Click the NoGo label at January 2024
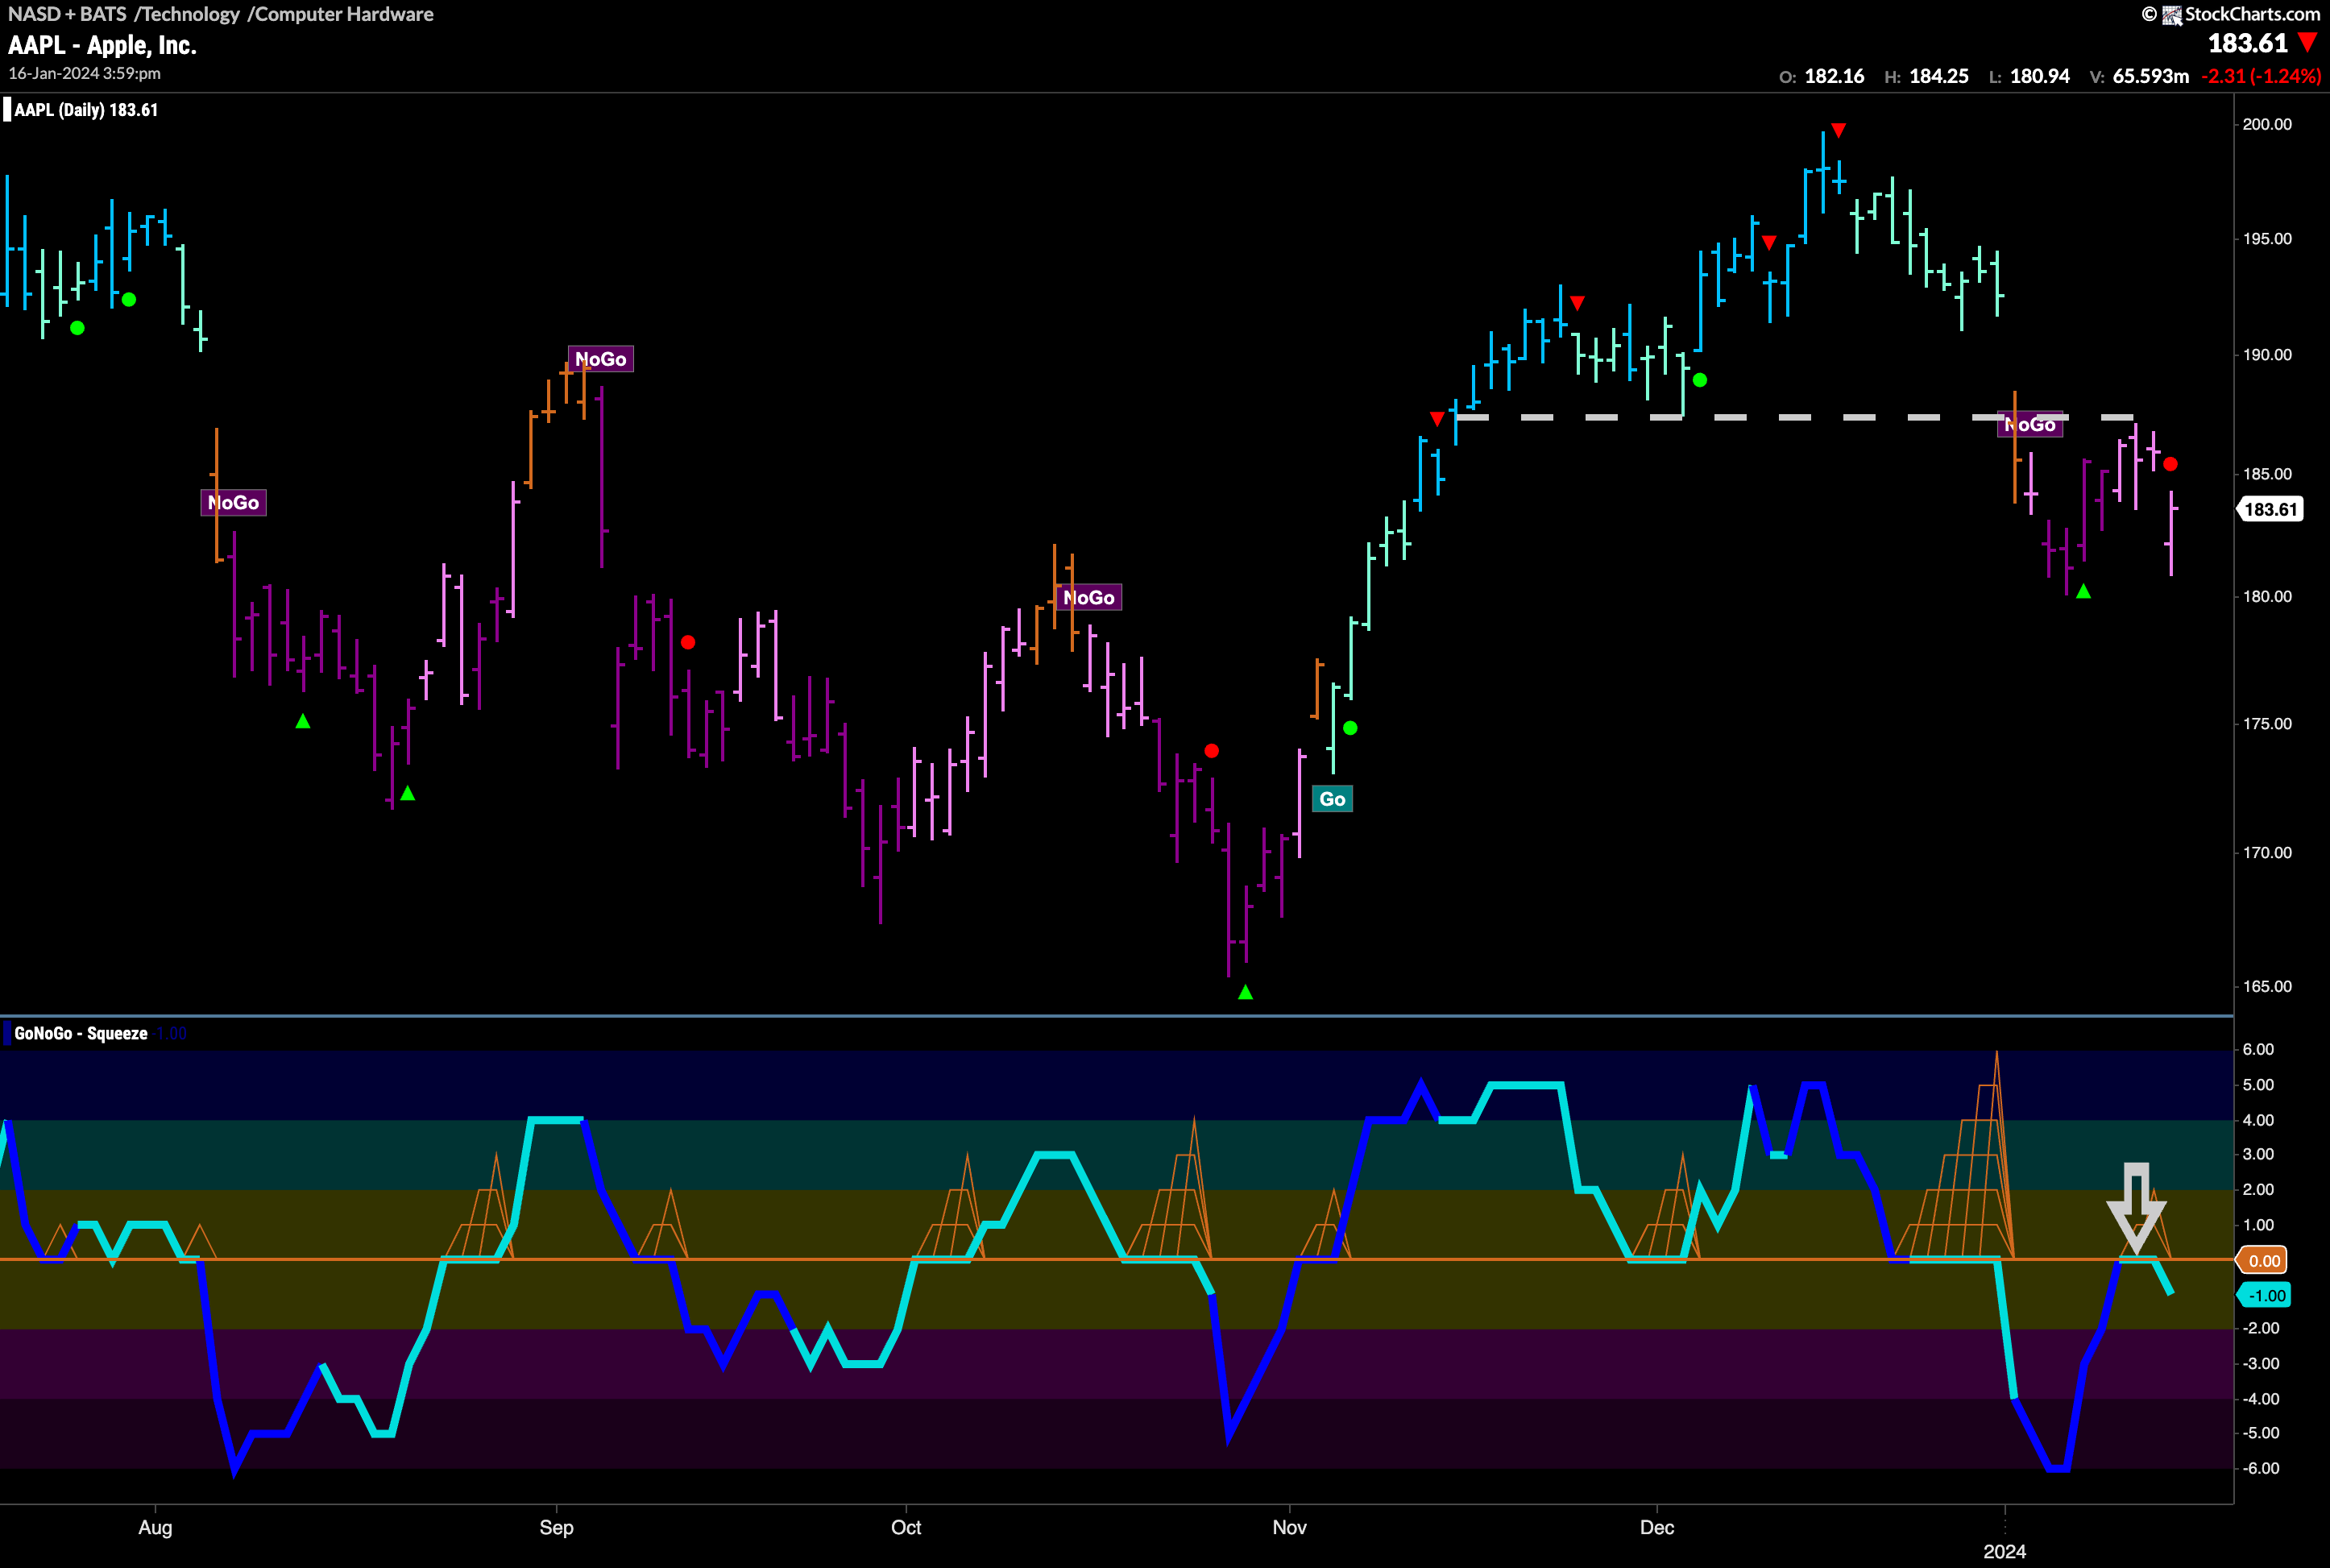This screenshot has width=2330, height=1568. click(2030, 425)
